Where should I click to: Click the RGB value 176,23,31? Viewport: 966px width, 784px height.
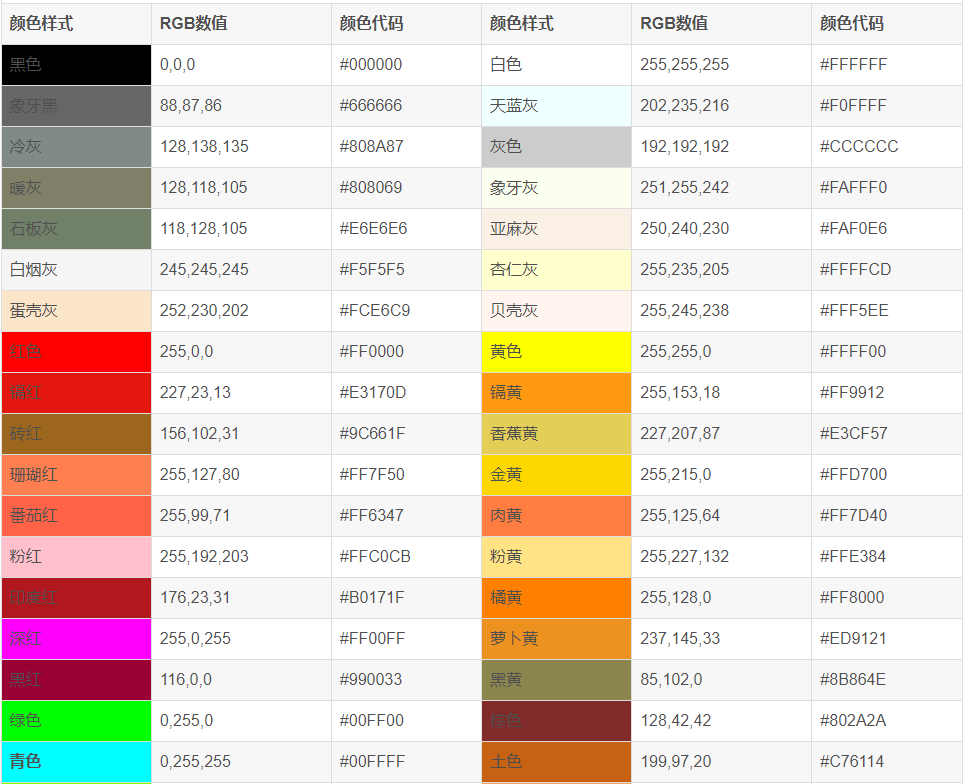[195, 598]
